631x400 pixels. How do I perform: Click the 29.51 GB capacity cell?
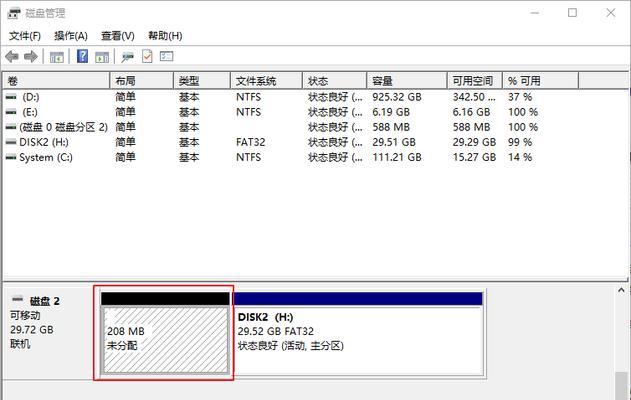[x=394, y=142]
